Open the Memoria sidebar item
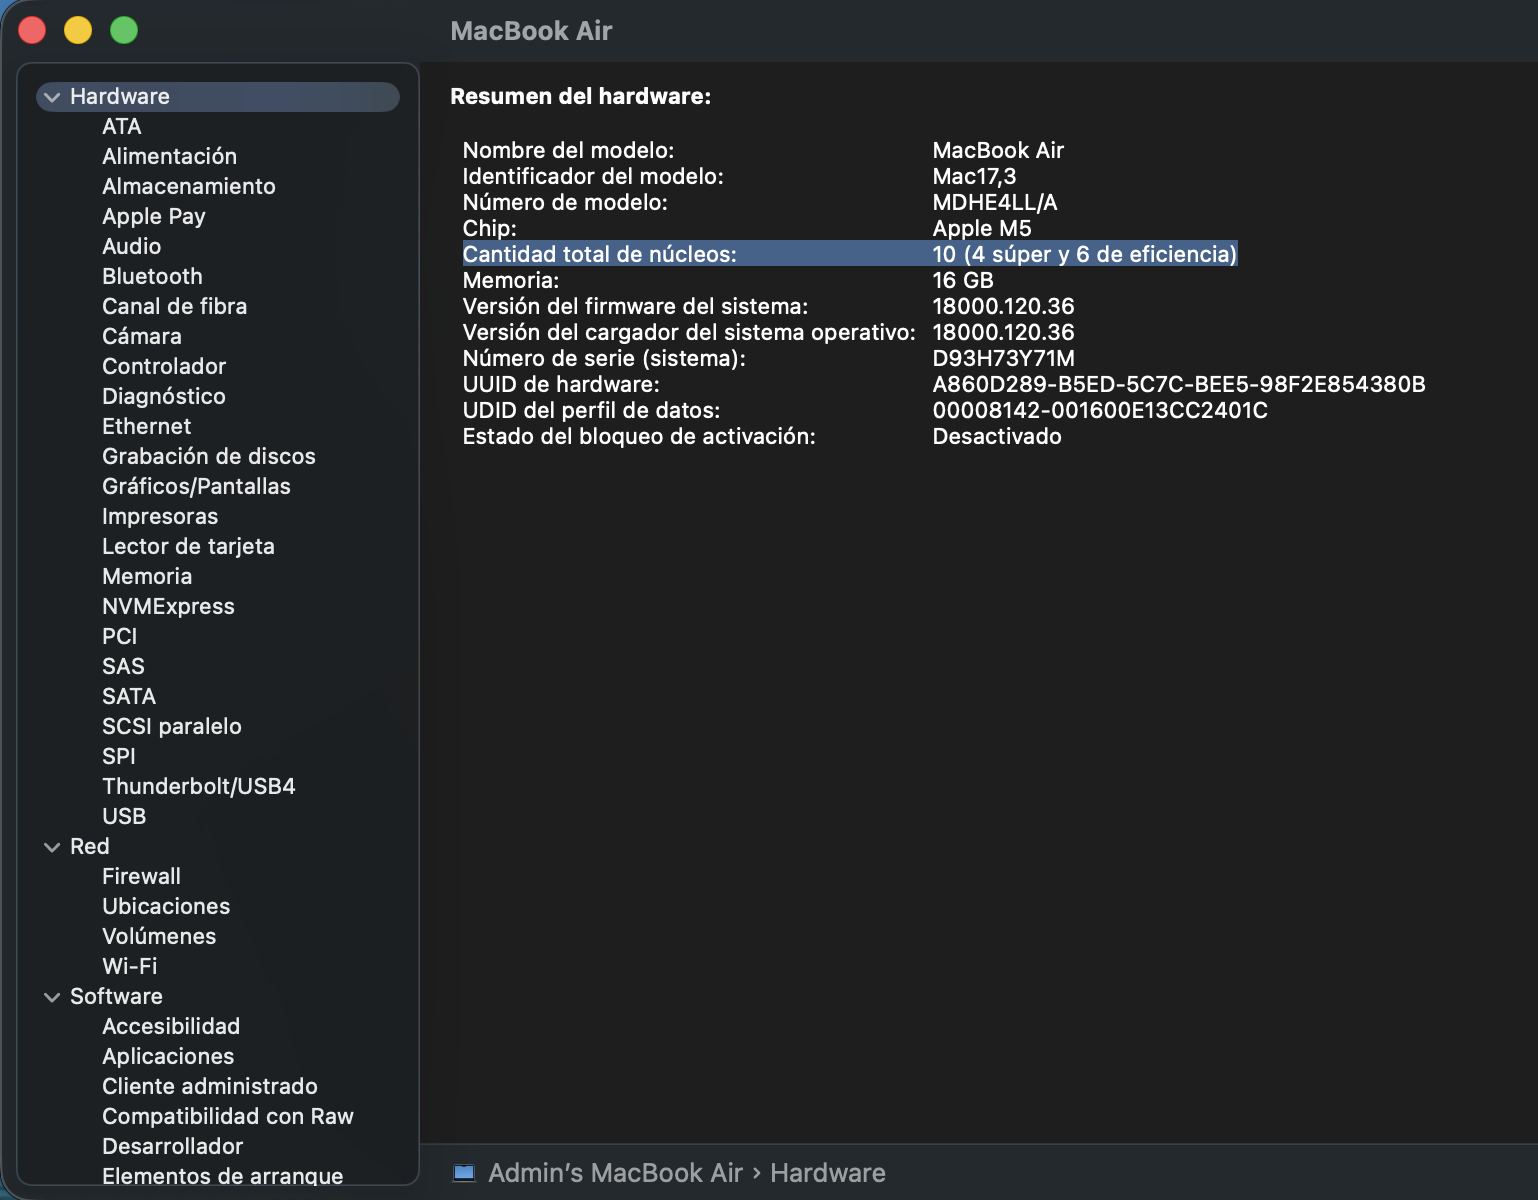 (x=147, y=576)
